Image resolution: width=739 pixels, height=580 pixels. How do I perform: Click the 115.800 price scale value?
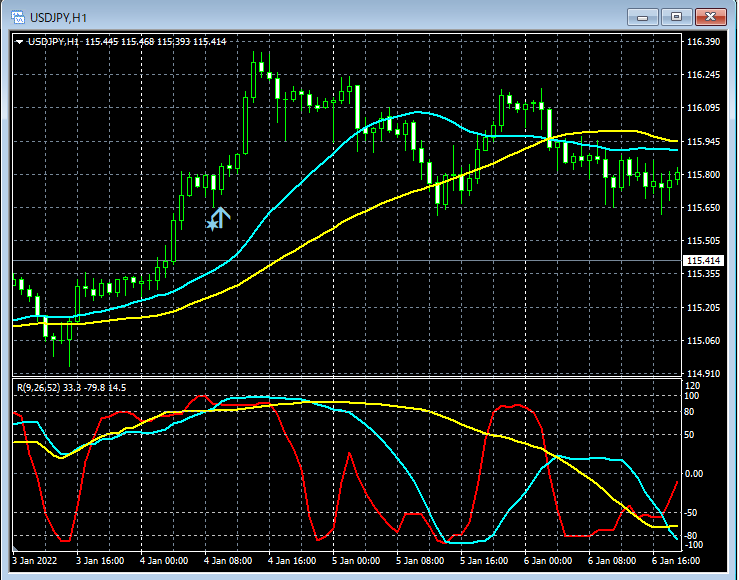(x=703, y=174)
